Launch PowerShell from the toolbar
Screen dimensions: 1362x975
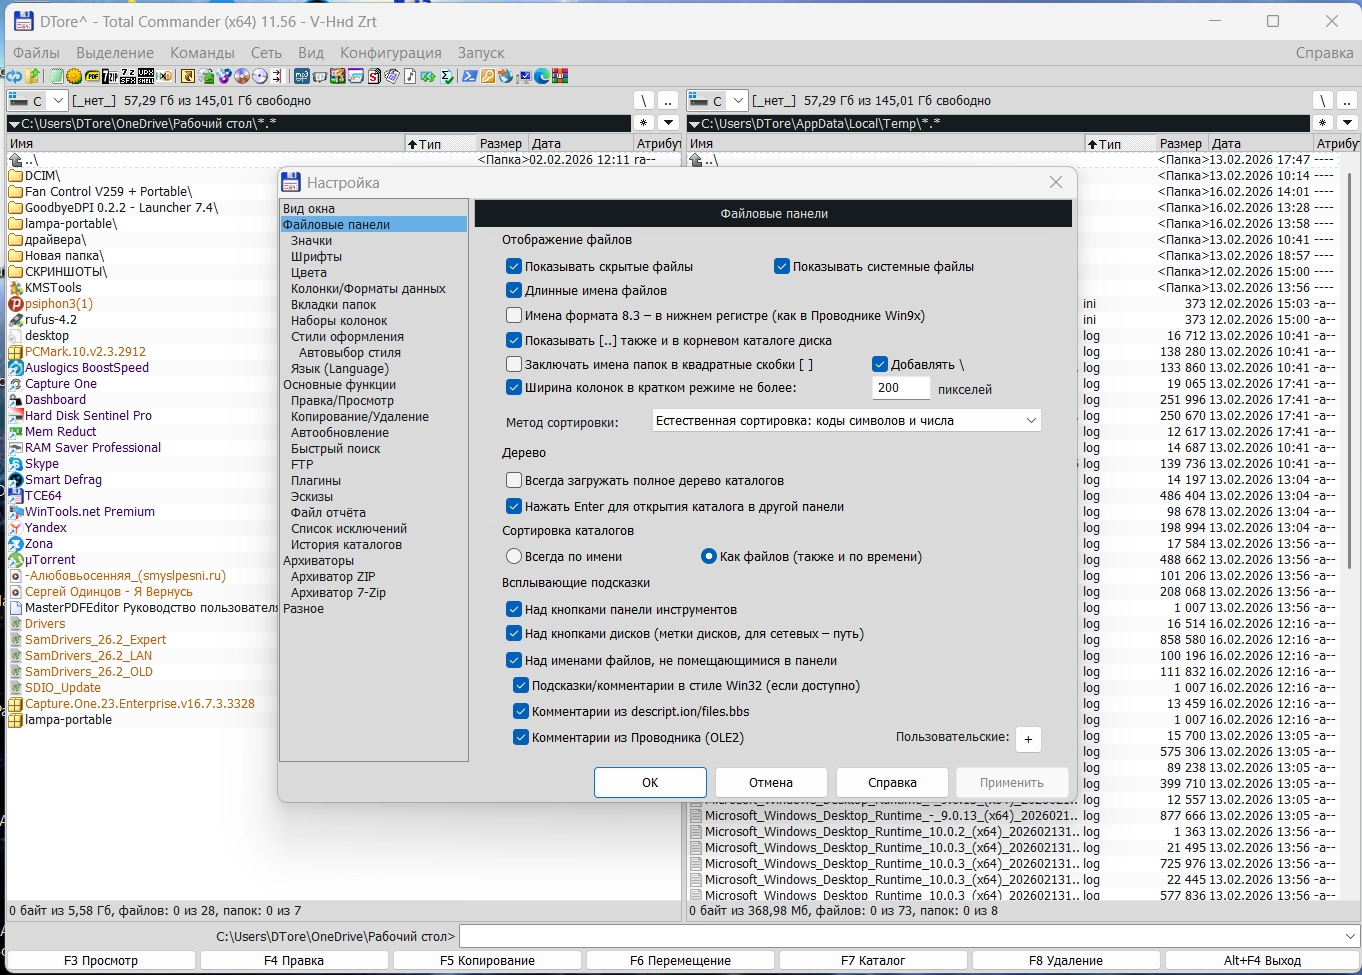coord(469,76)
